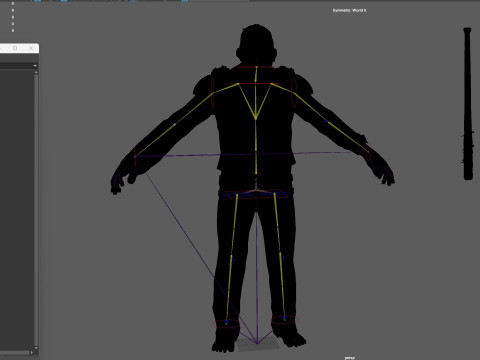Close the floating panel window
Image resolution: width=480 pixels, height=360 pixels.
31,48
